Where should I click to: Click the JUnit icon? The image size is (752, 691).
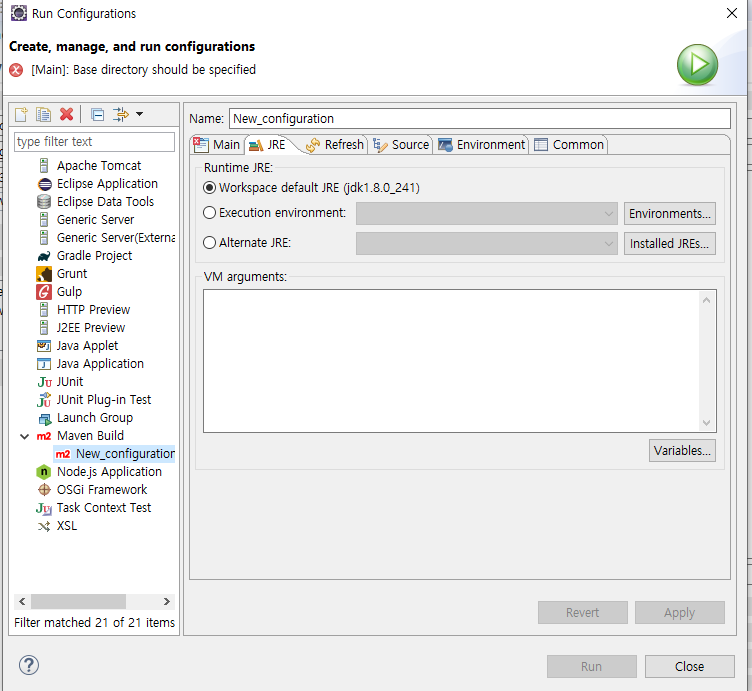(44, 382)
